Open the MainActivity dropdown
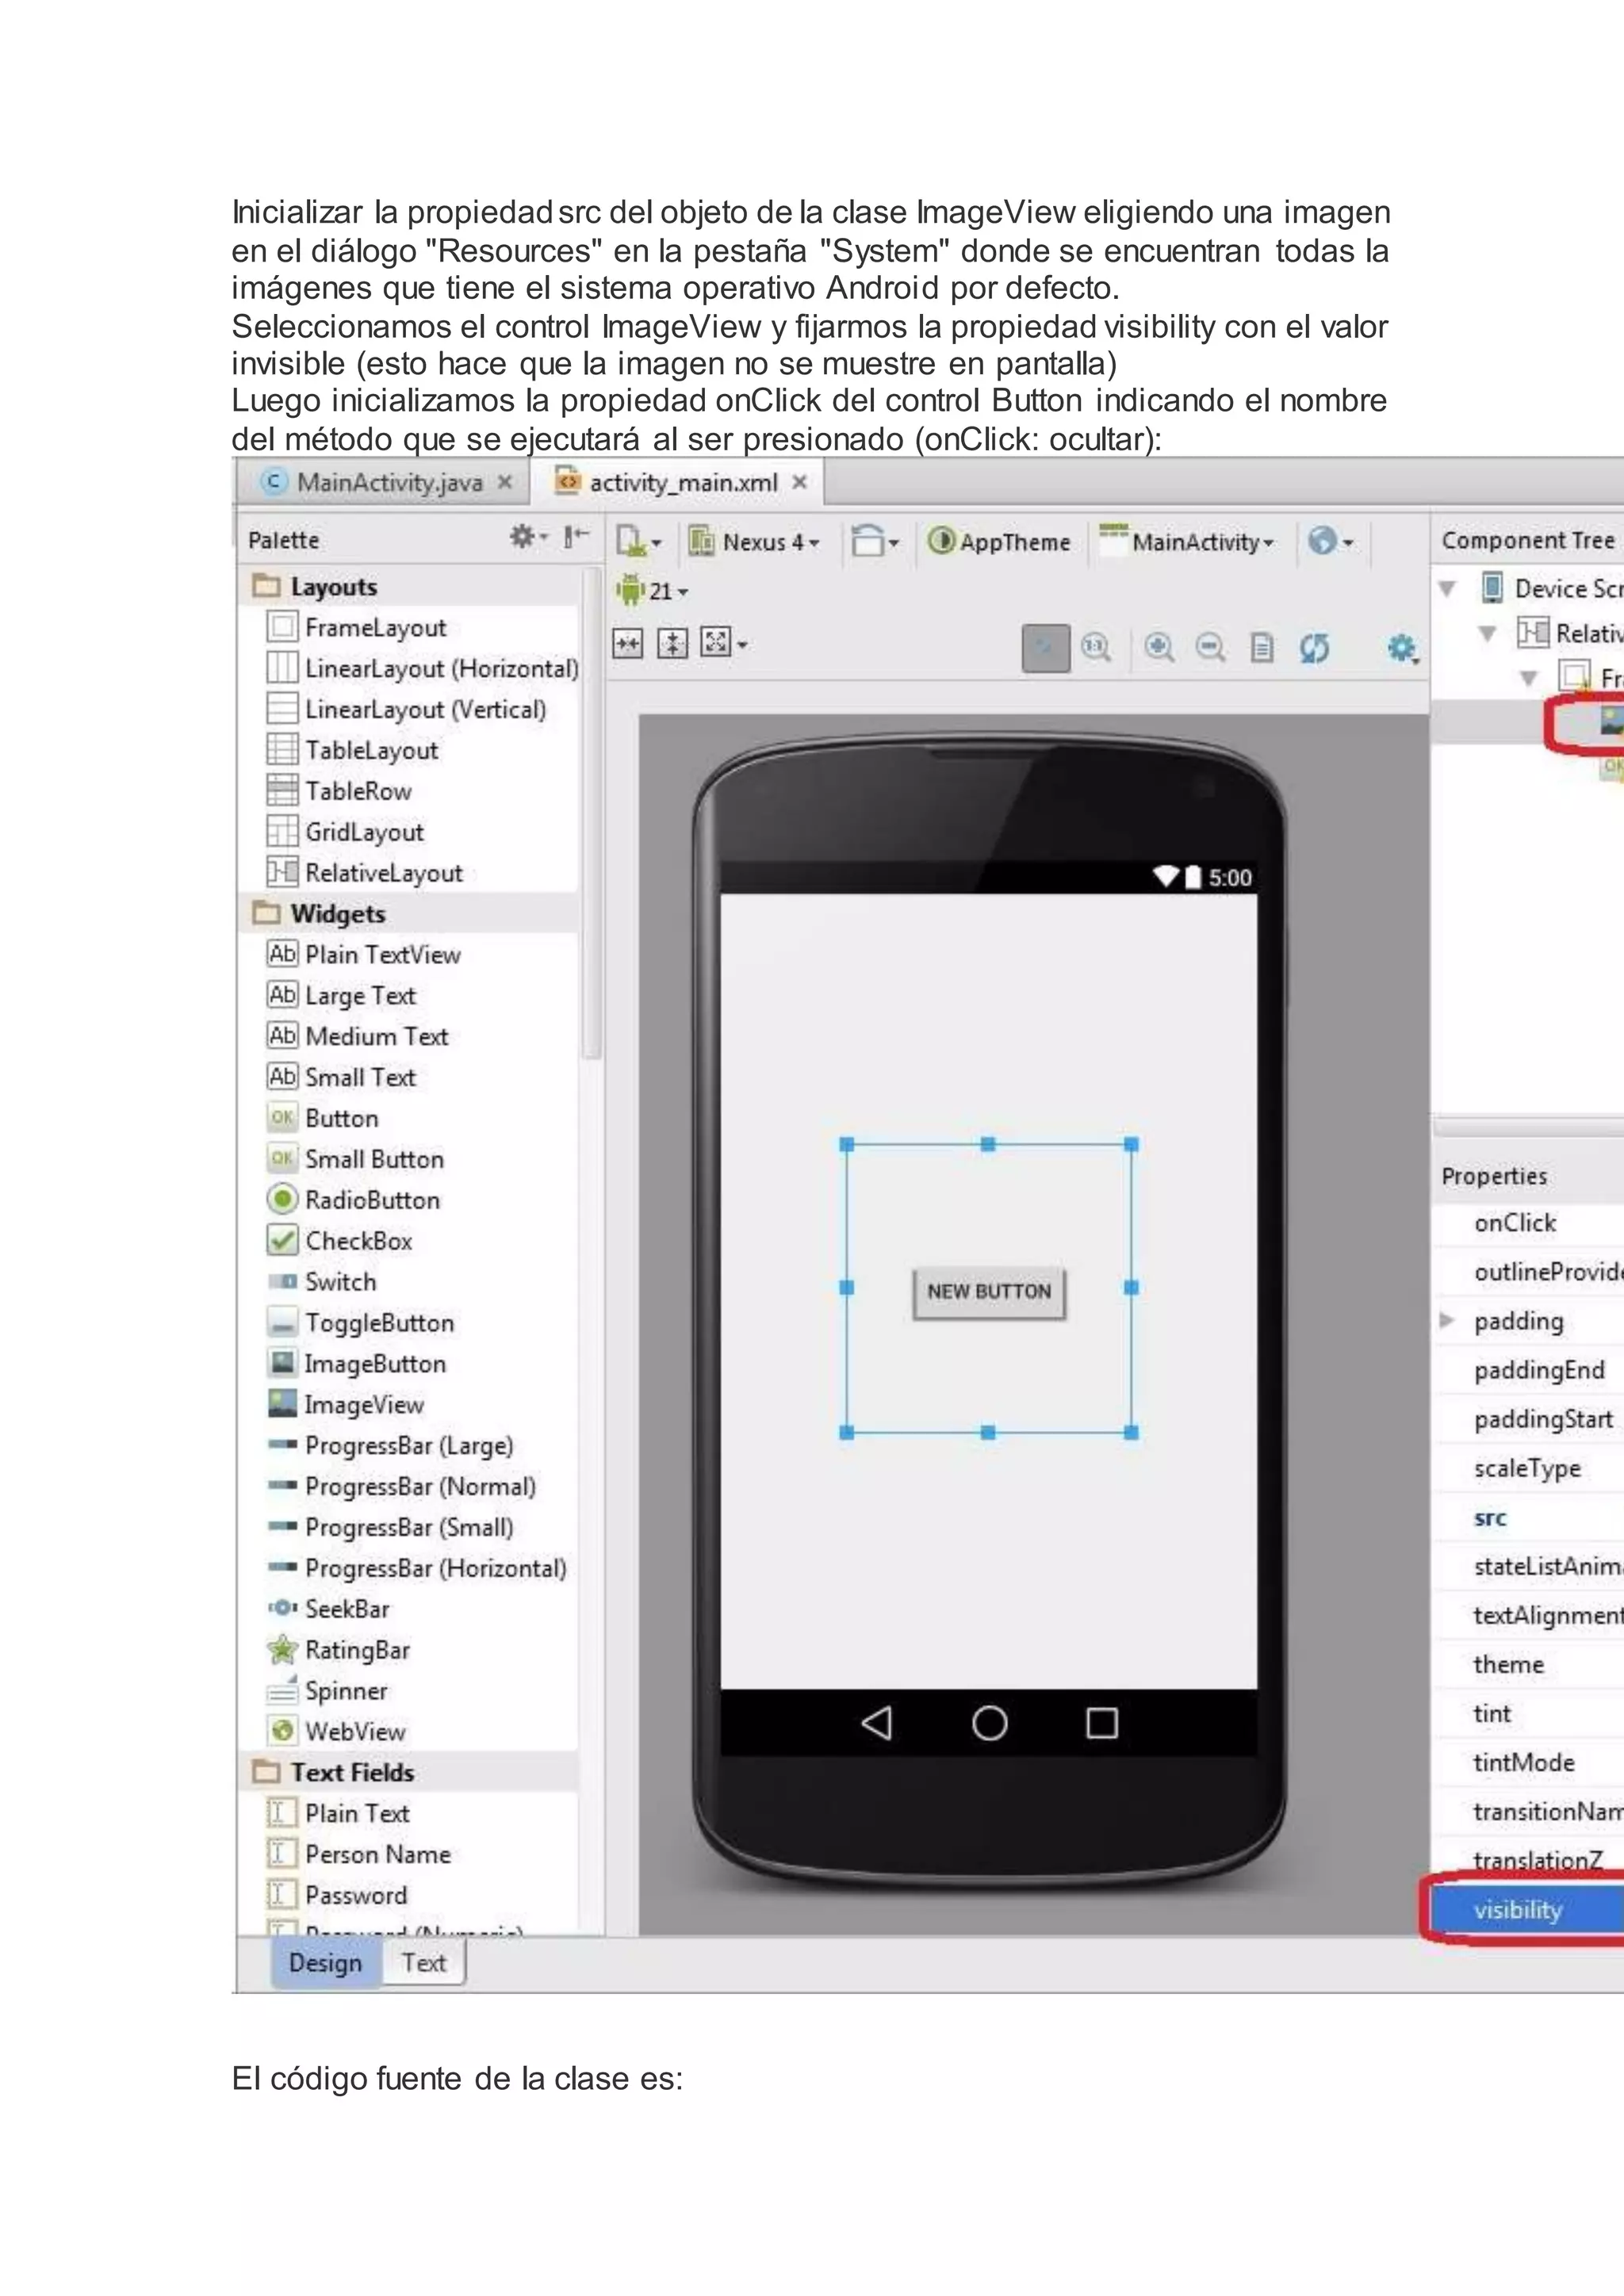Screen dimensions: 1624x2296 [1187, 542]
